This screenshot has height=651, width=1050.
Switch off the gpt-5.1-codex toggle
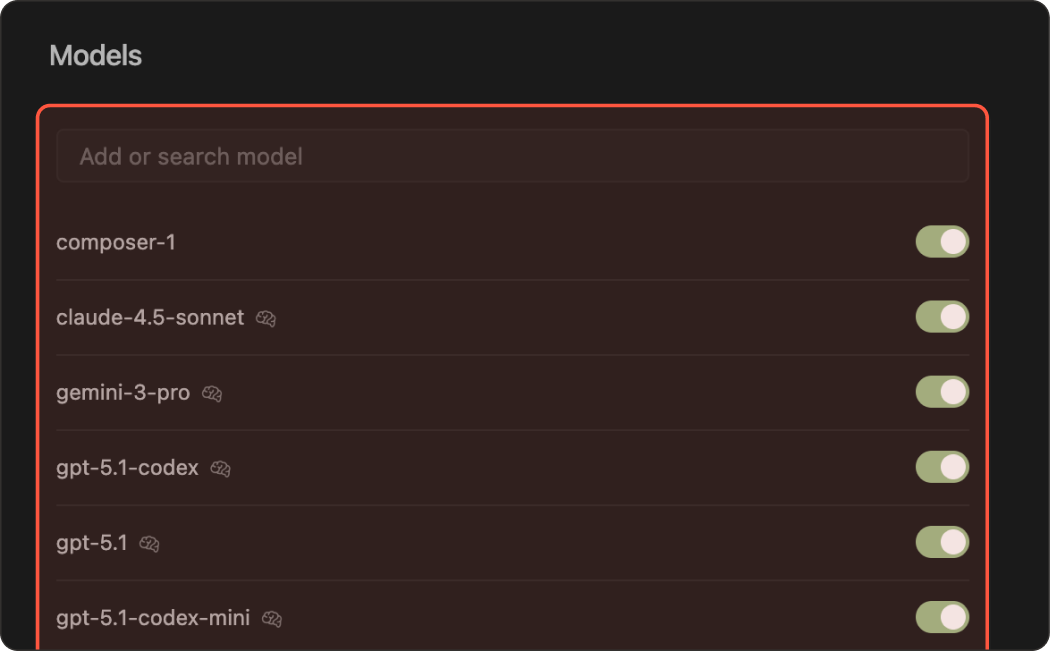coord(942,467)
